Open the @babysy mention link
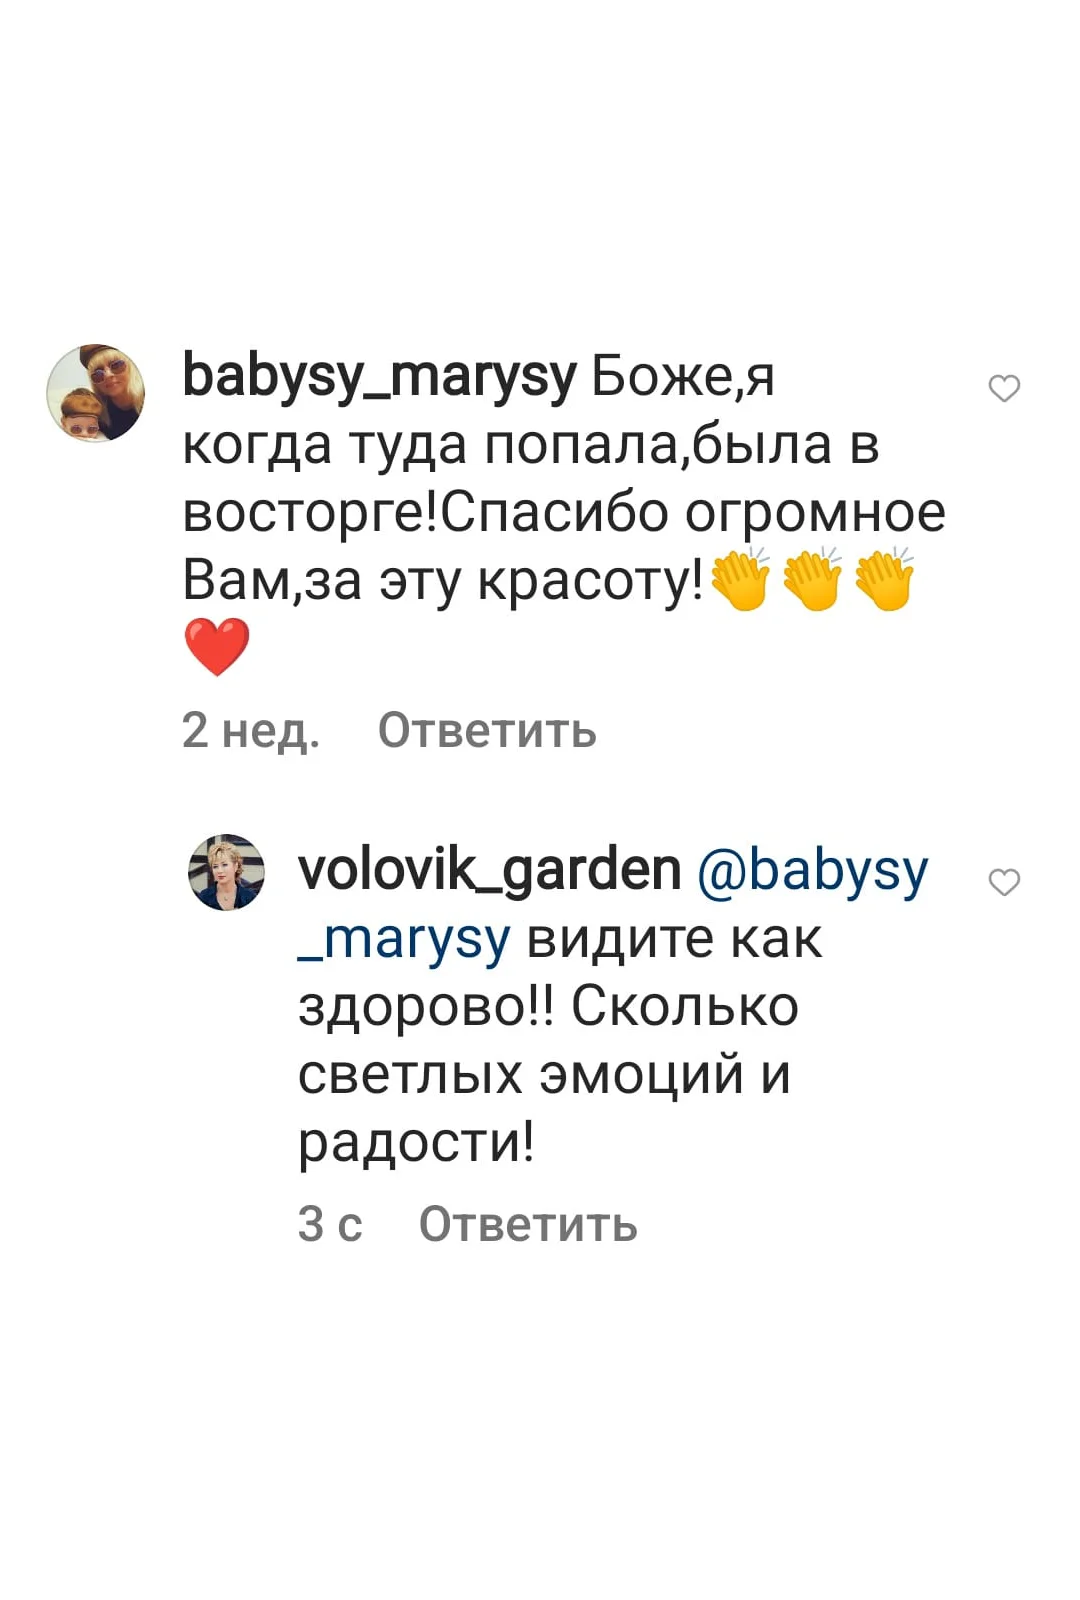This screenshot has height=1600, width=1080. point(812,872)
